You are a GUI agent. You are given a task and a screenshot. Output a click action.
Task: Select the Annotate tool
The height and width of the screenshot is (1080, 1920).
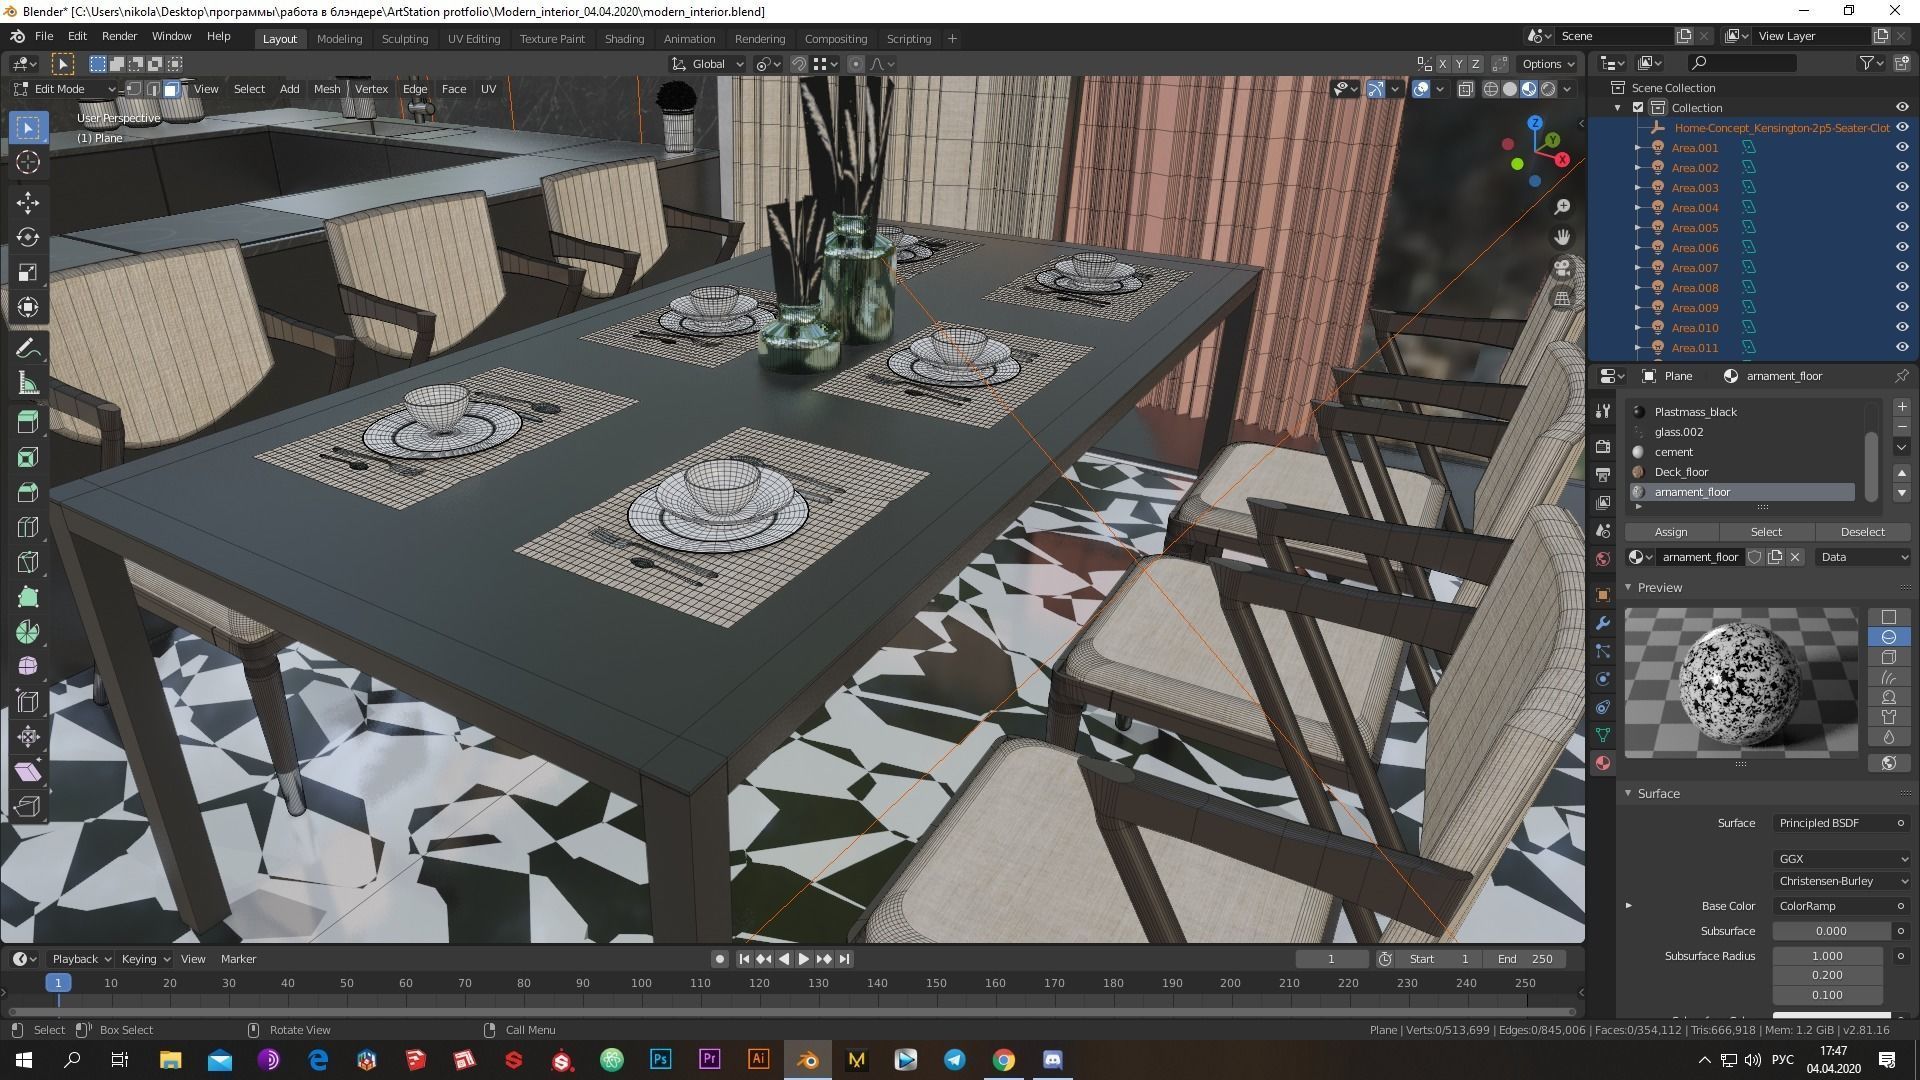(x=28, y=349)
